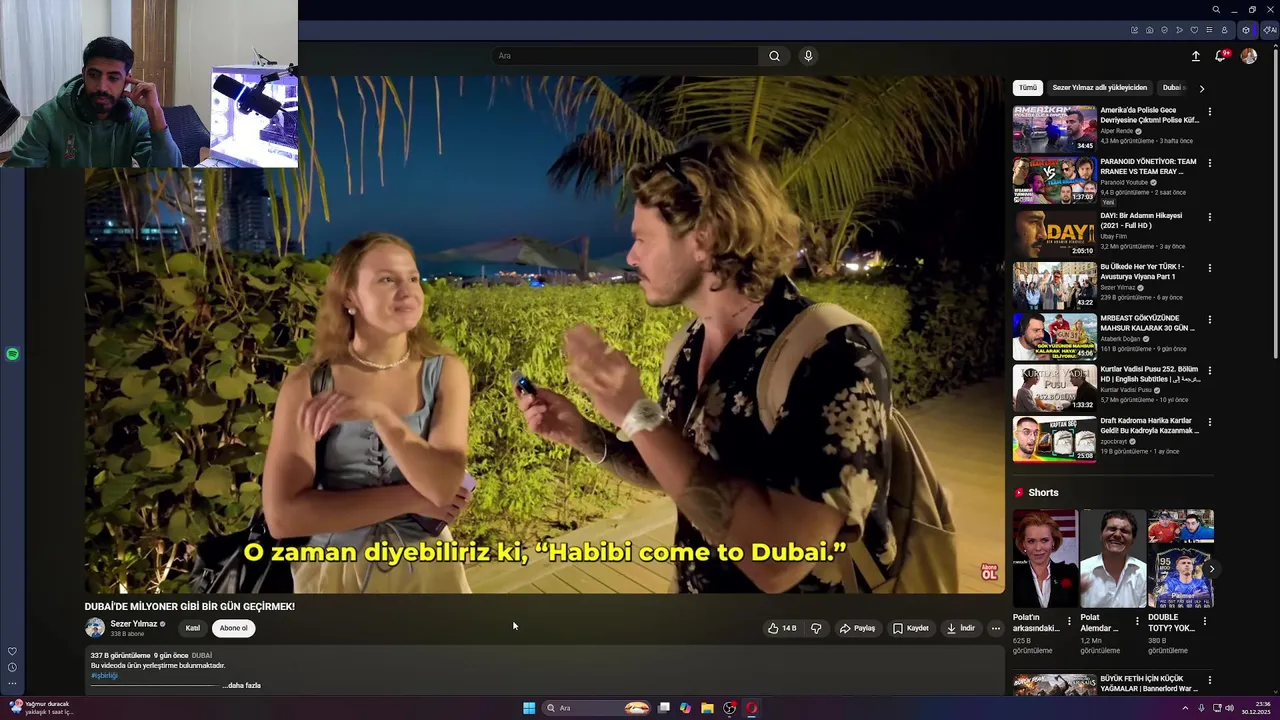Expand description with '...daha fazla'

(x=242, y=685)
